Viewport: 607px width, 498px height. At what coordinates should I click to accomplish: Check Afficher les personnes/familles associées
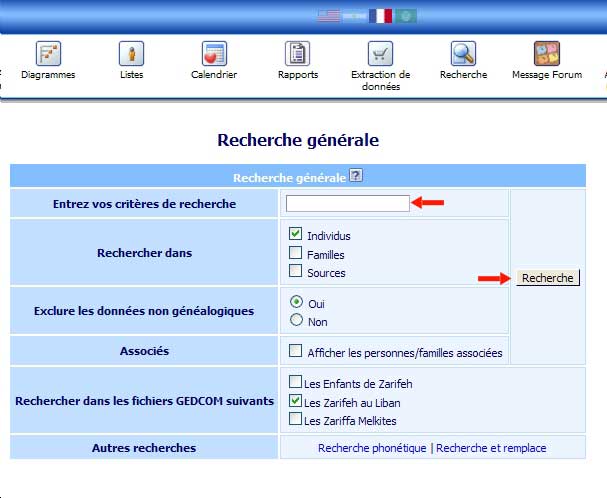(x=296, y=350)
